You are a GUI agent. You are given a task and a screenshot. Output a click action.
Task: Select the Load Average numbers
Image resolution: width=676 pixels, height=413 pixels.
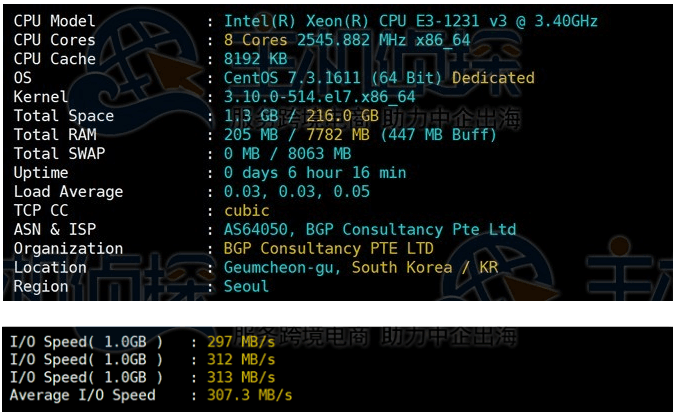[296, 192]
